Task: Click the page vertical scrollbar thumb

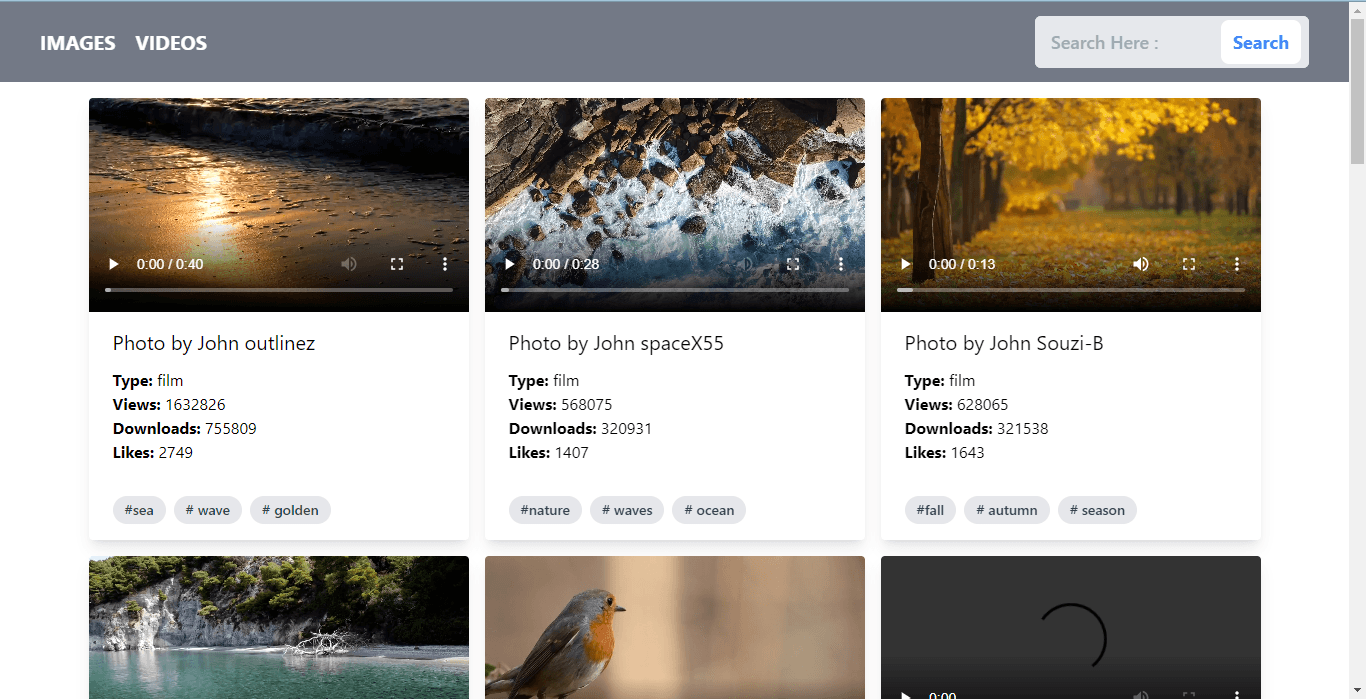Action: click(1357, 90)
